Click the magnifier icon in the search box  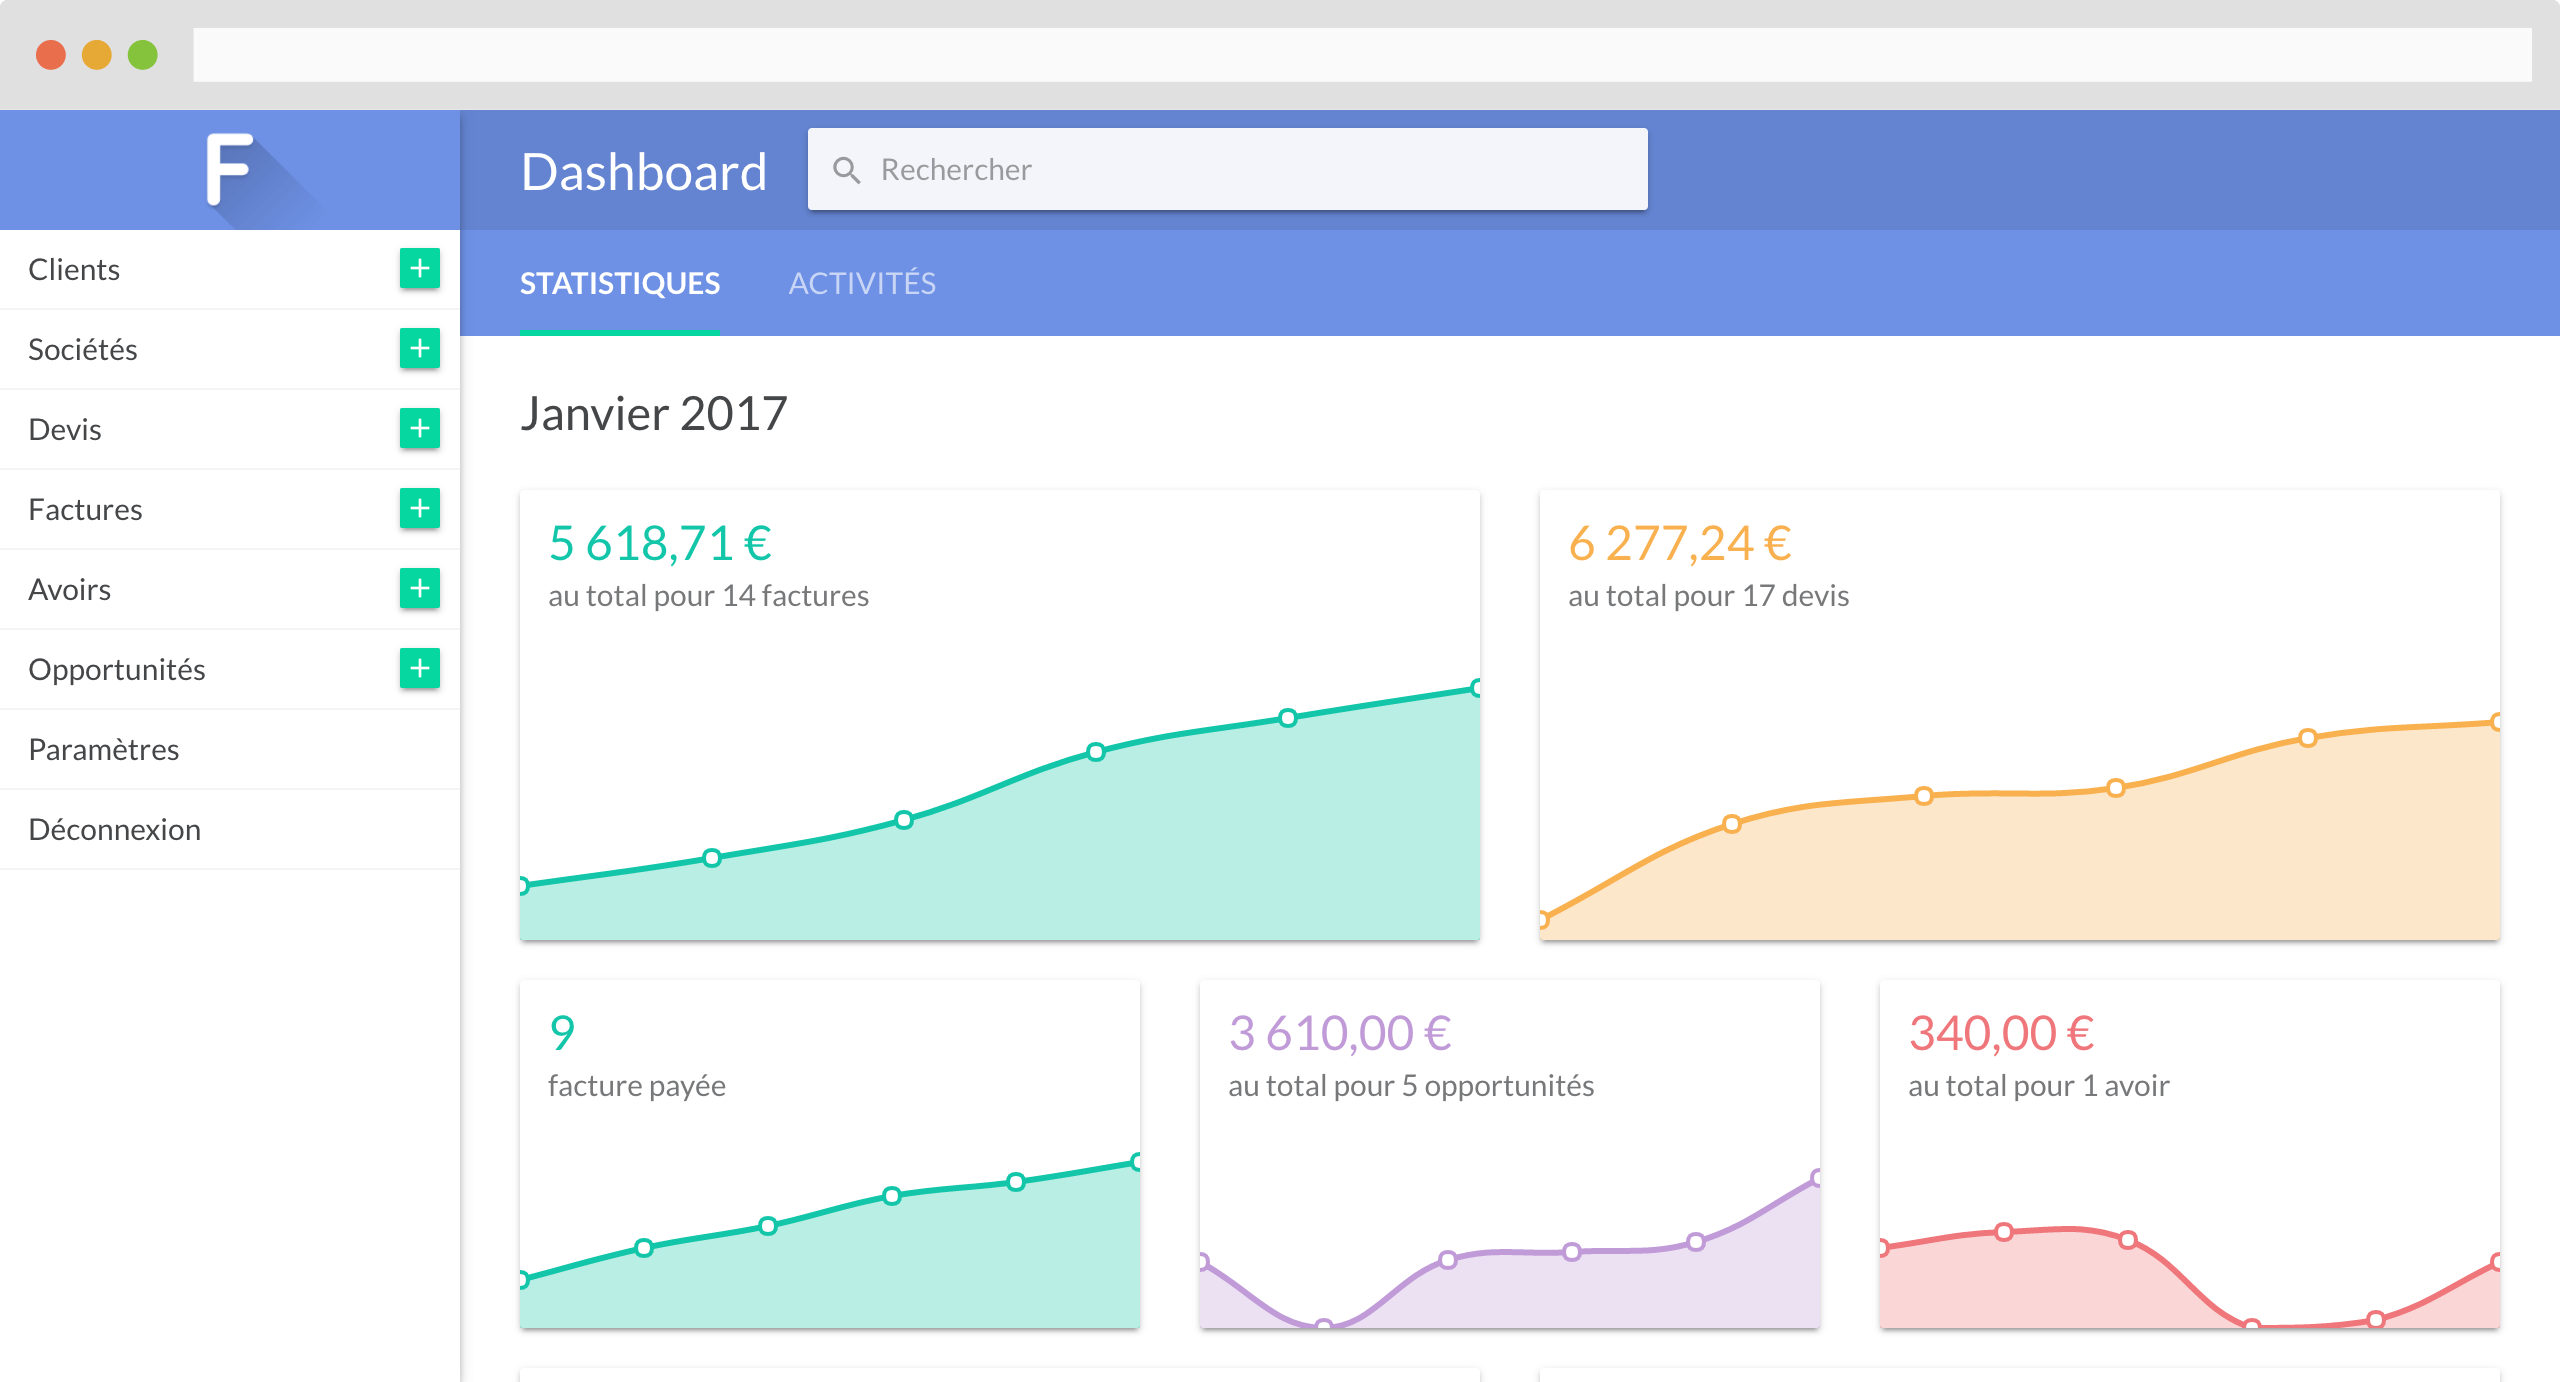[x=847, y=170]
